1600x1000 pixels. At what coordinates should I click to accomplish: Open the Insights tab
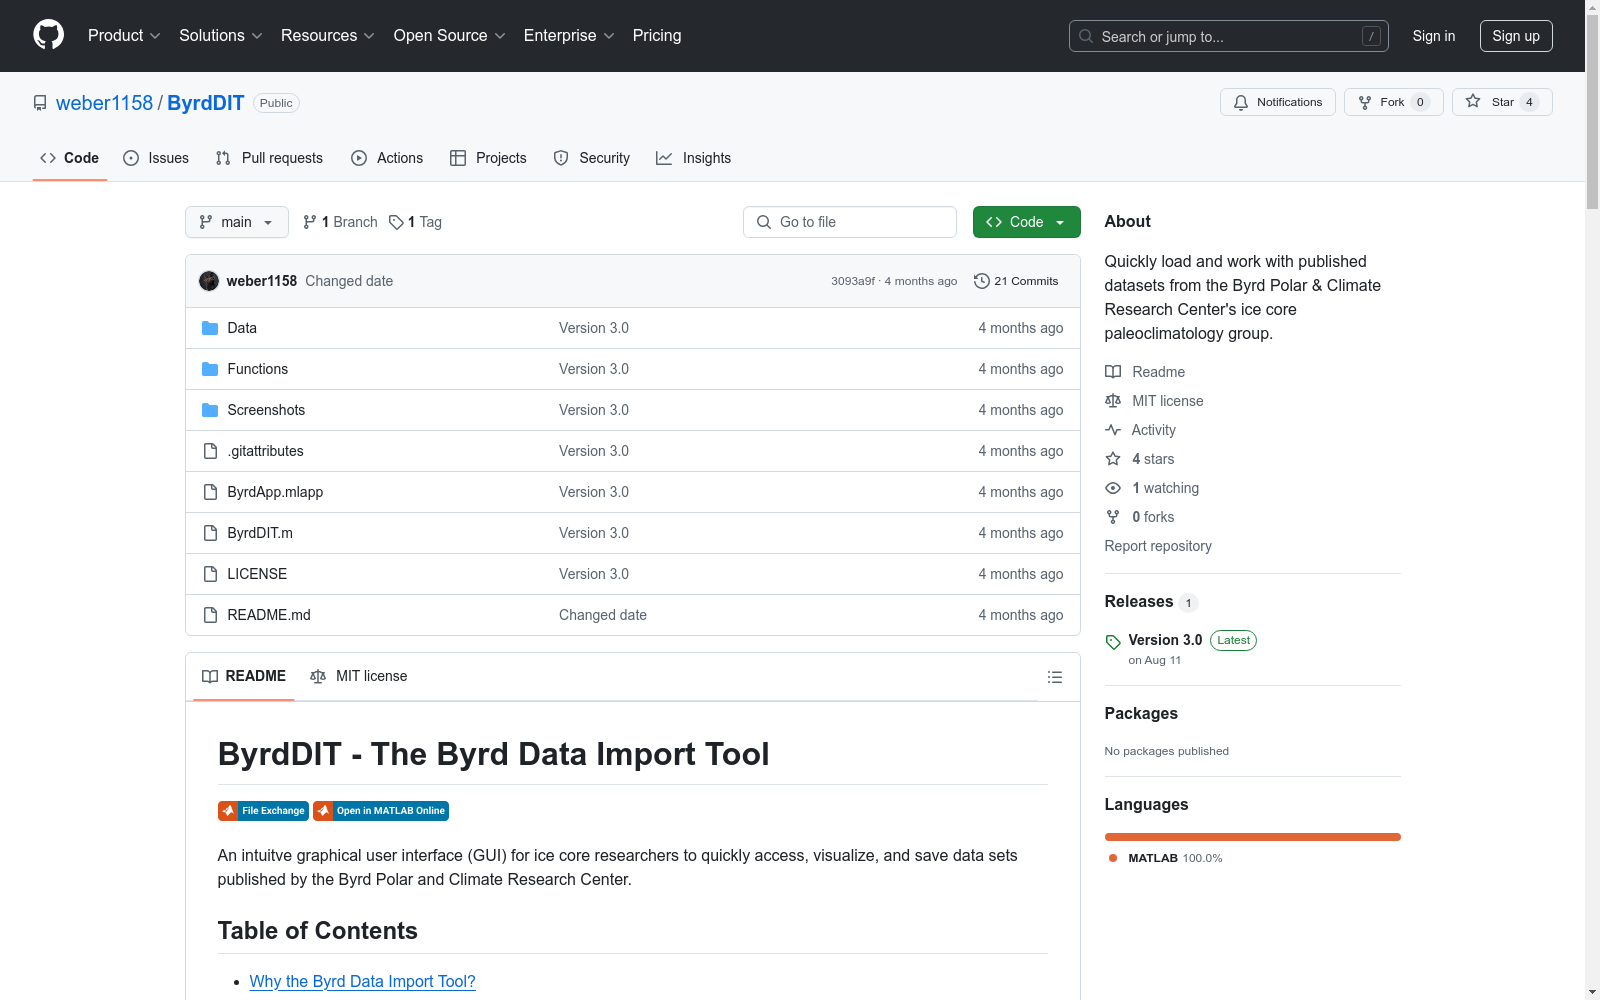[693, 158]
